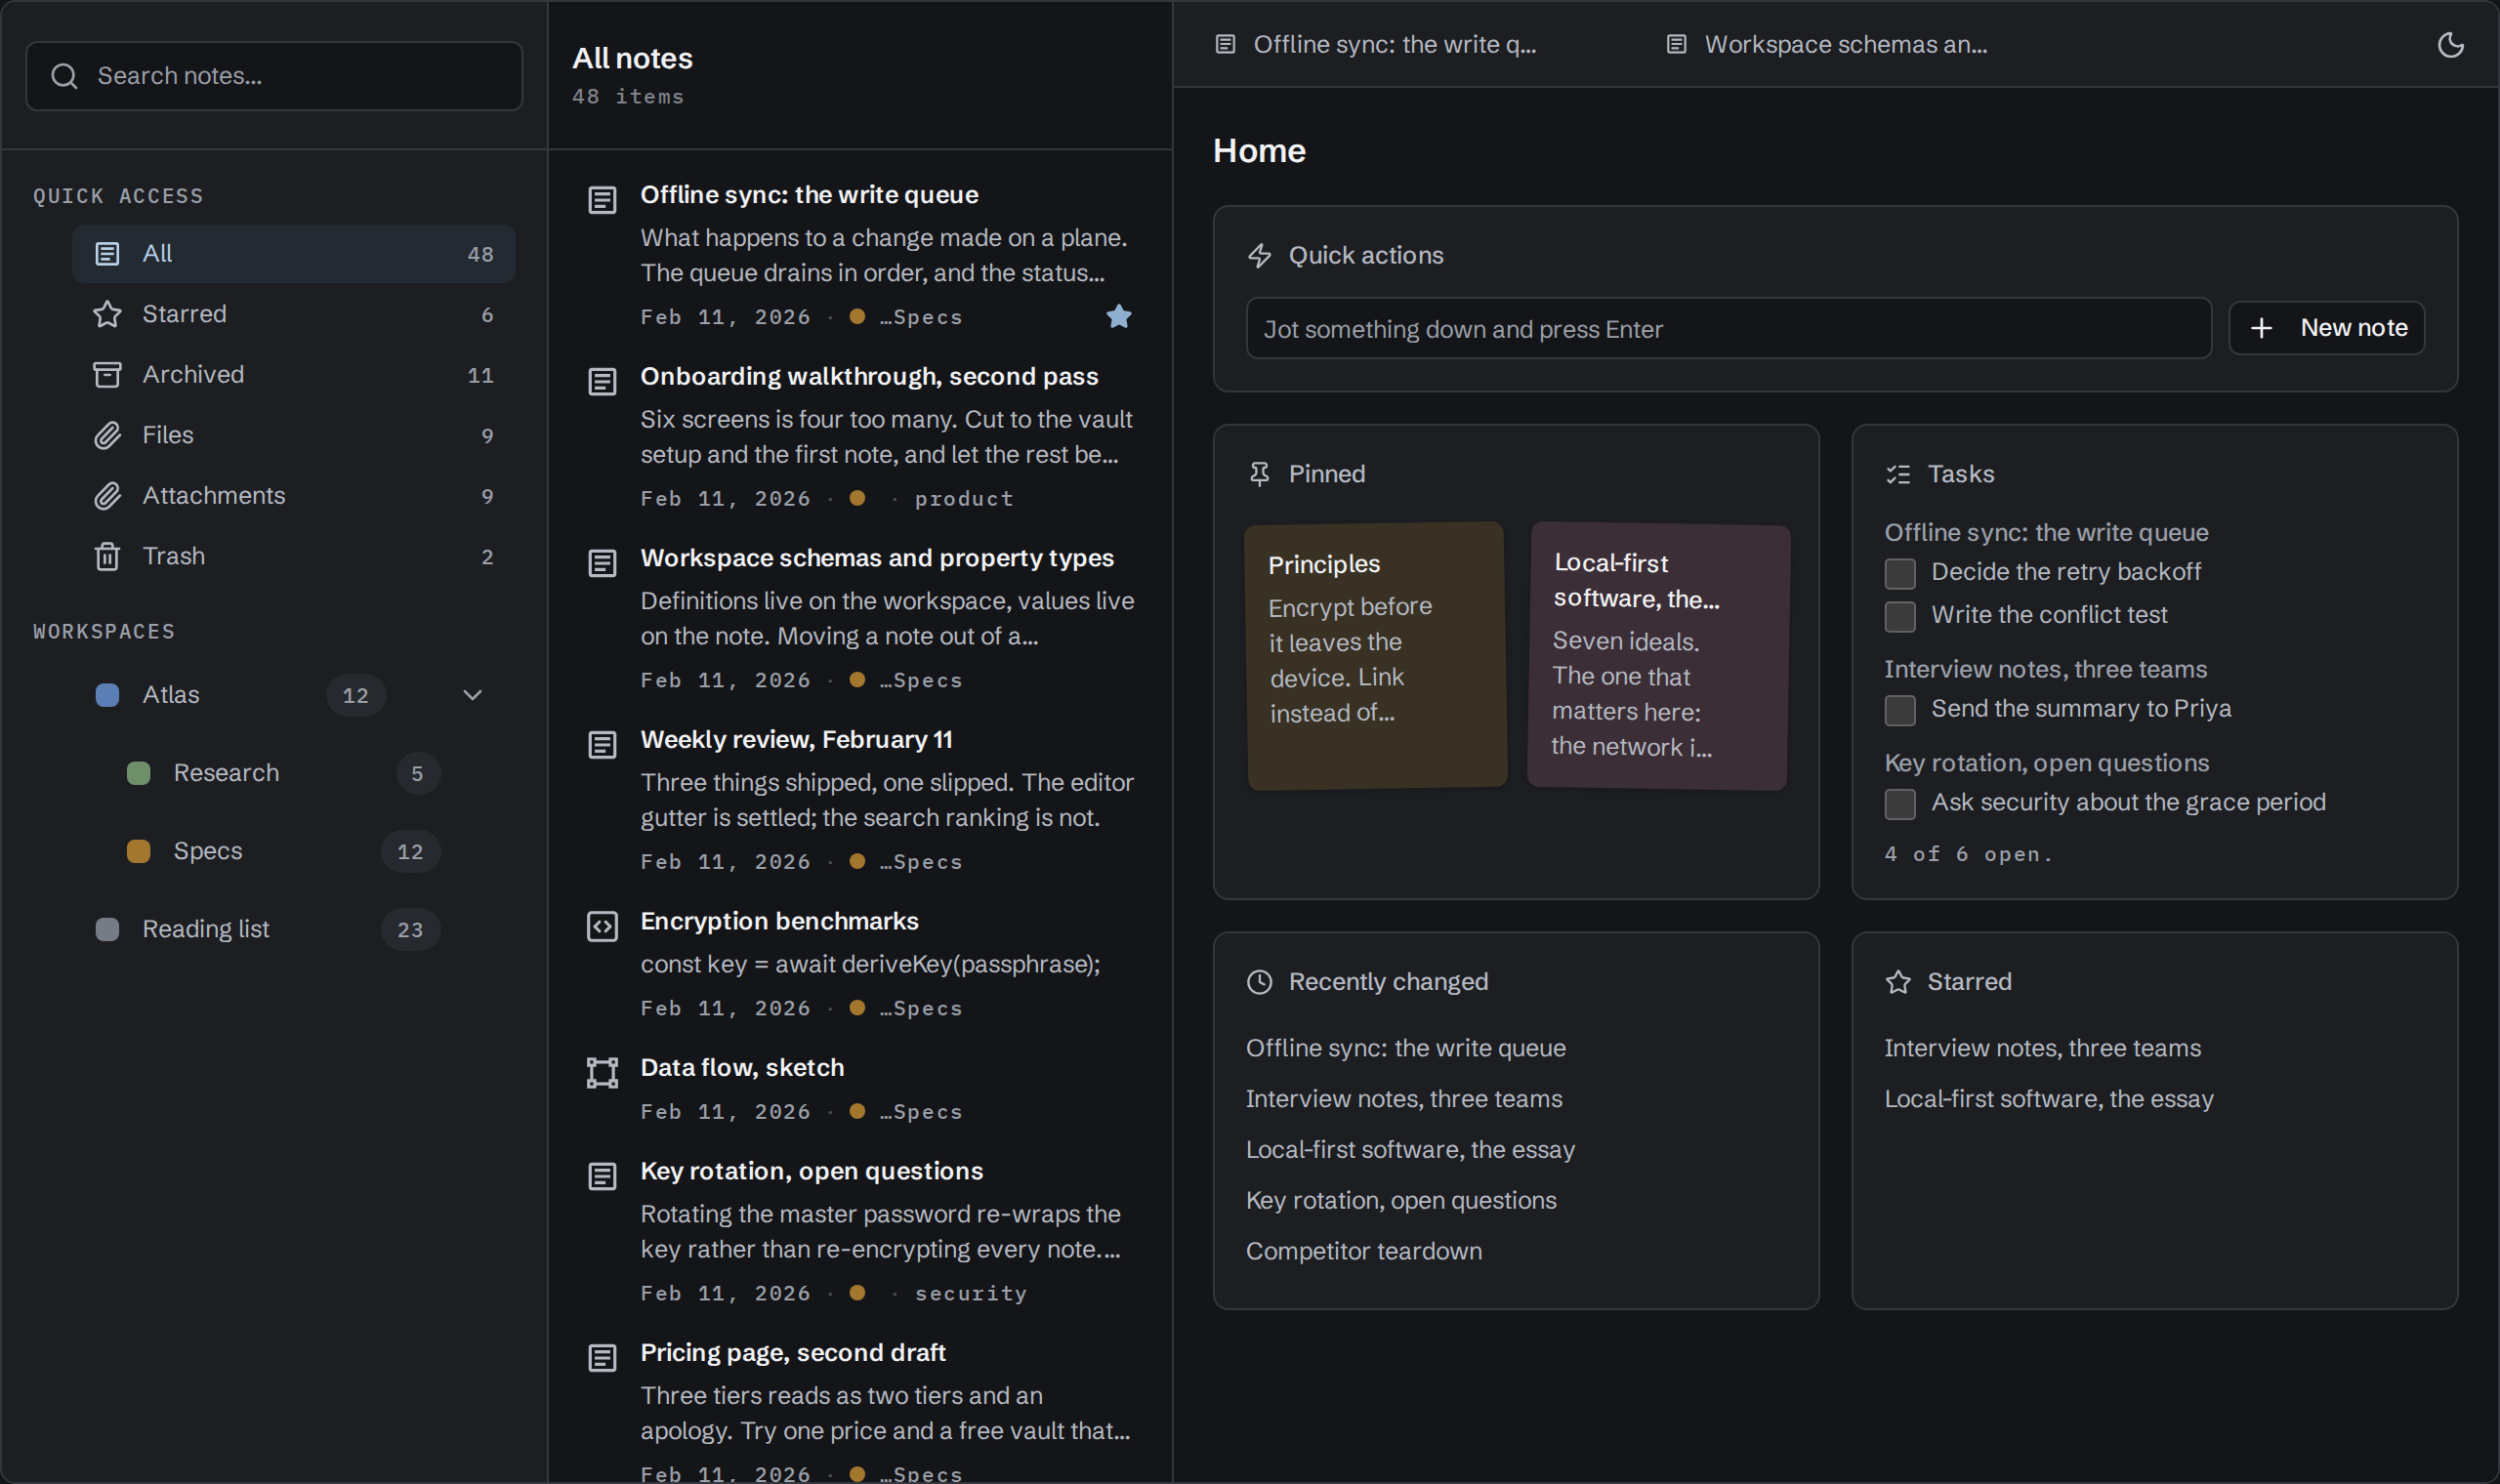Click the product tag on Onboarding note
Image resolution: width=2500 pixels, height=1484 pixels.
(x=963, y=498)
